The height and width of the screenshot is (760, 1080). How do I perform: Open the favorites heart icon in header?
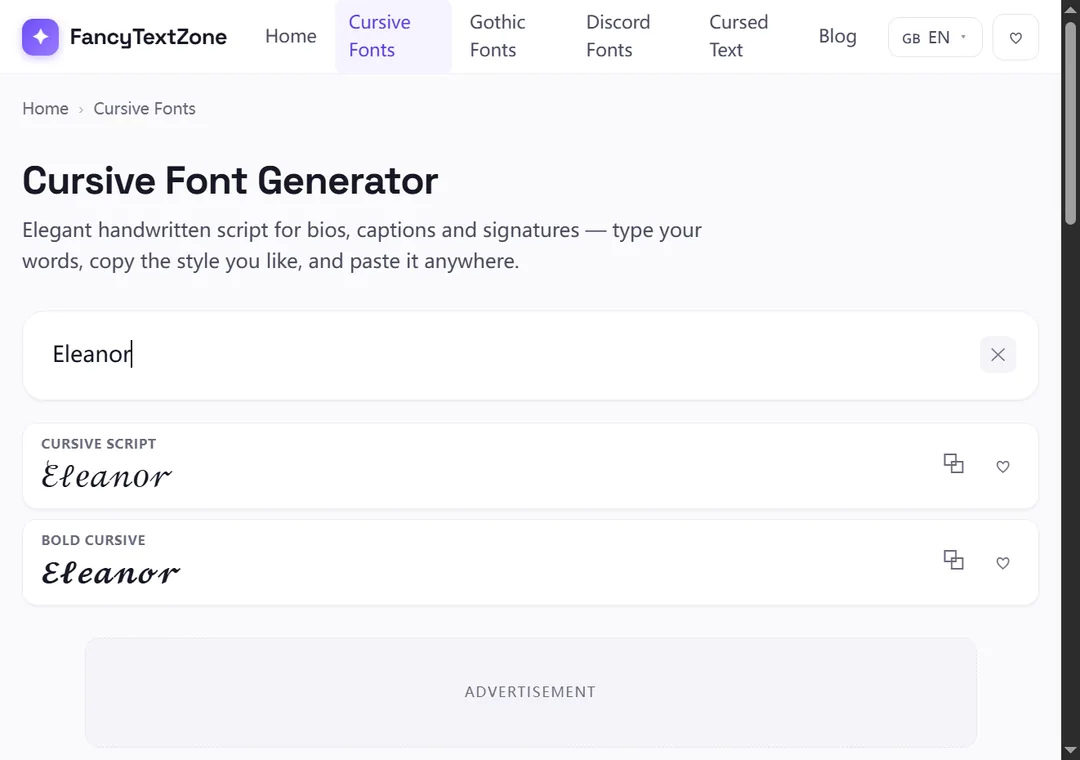(1015, 37)
